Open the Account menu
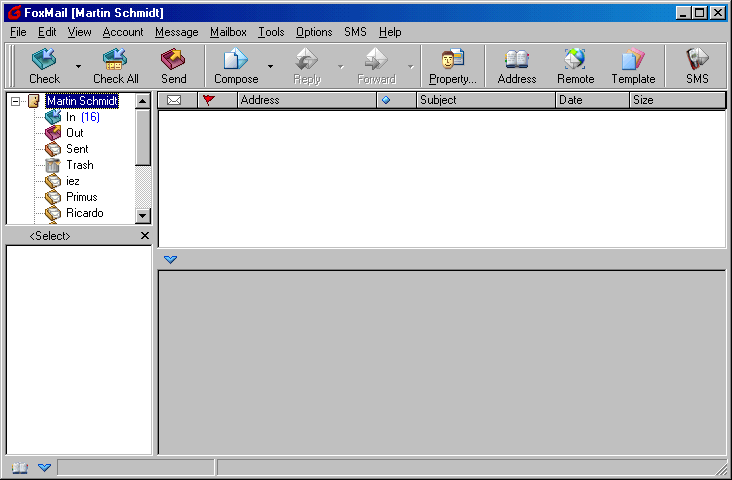This screenshot has height=480, width=732. tap(123, 32)
